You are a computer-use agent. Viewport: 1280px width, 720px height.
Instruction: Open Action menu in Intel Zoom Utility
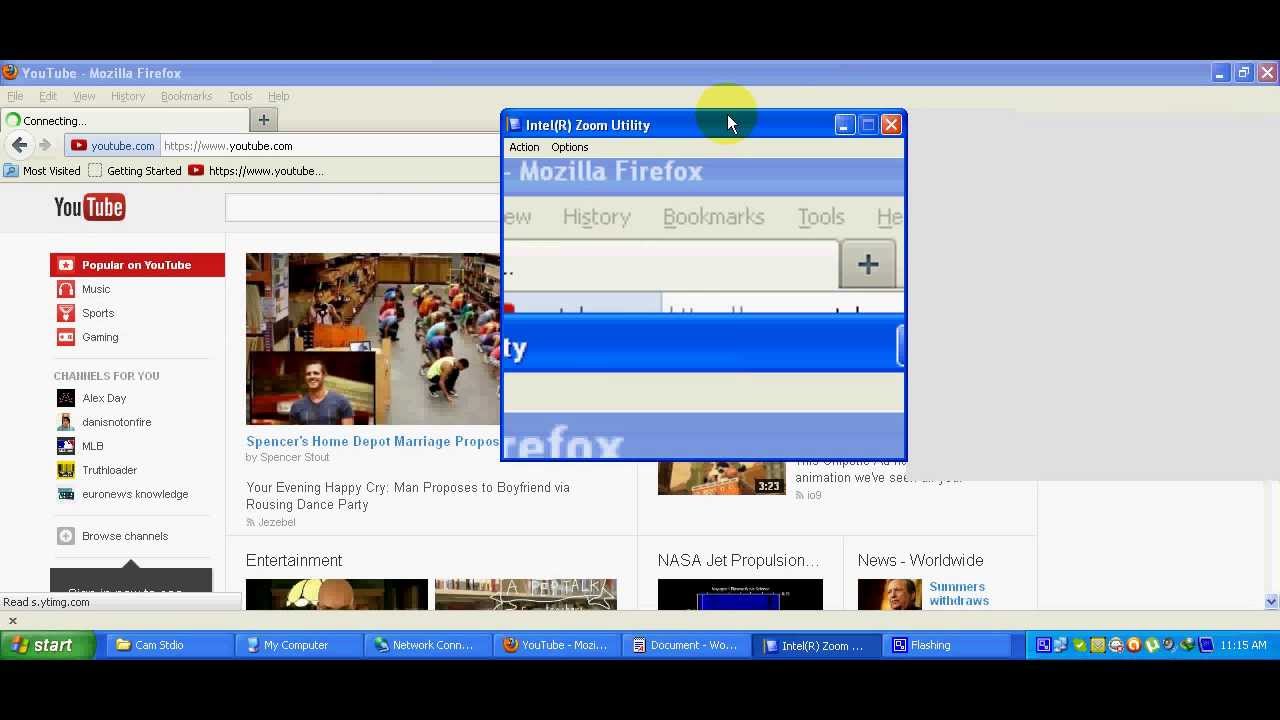[x=524, y=147]
